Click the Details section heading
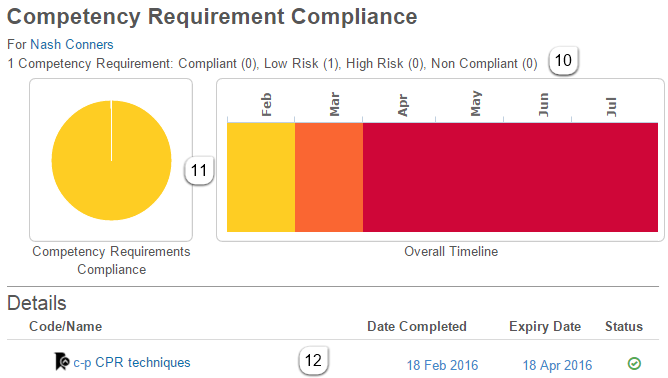Image resolution: width=668 pixels, height=378 pixels. pos(37,303)
